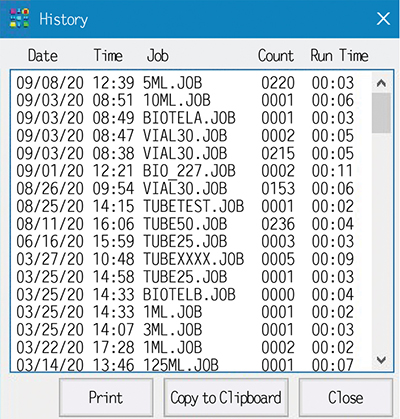Image resolution: width=400 pixels, height=419 pixels.
Task: Select the 3ML.JOB row
Action: tap(185, 330)
